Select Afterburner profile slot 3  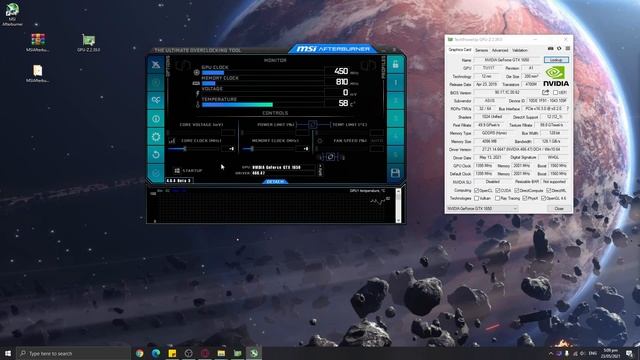coord(395,119)
